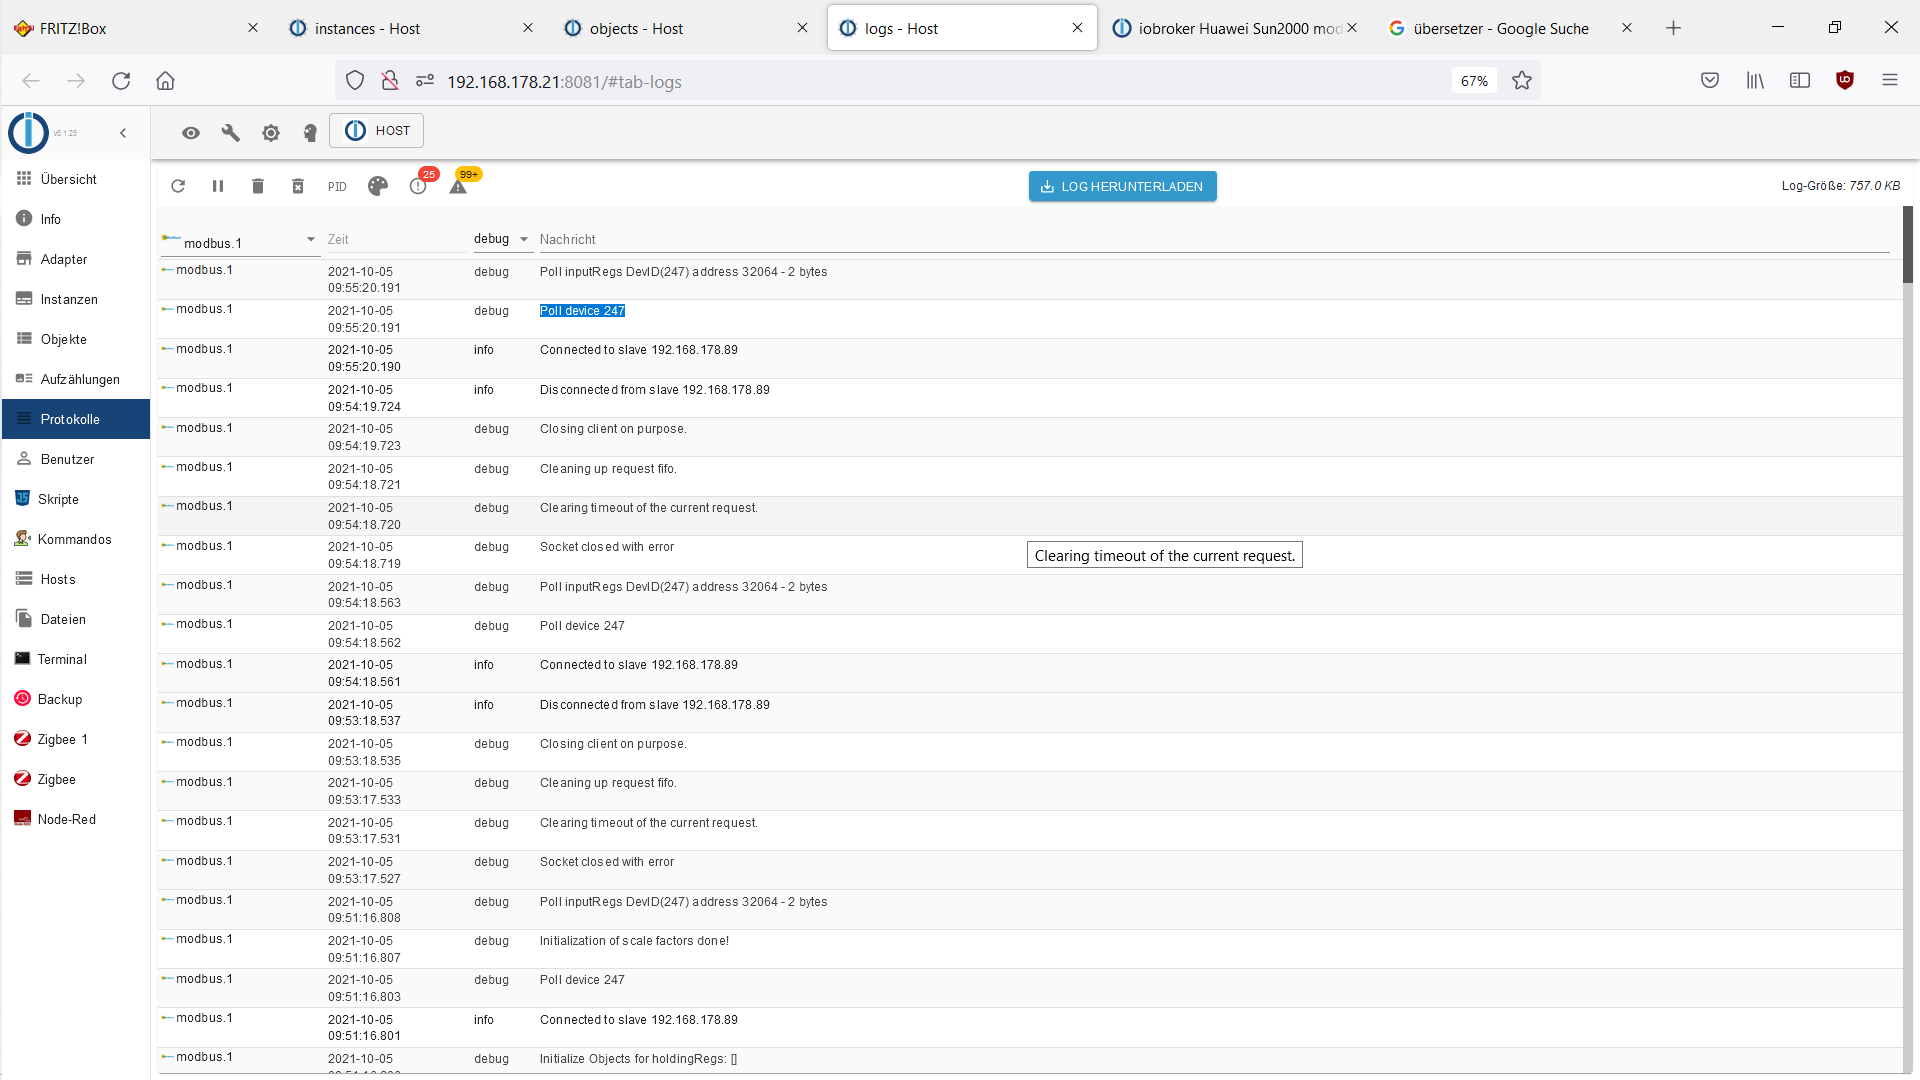Open Adapter in the sidebar

(x=76, y=259)
